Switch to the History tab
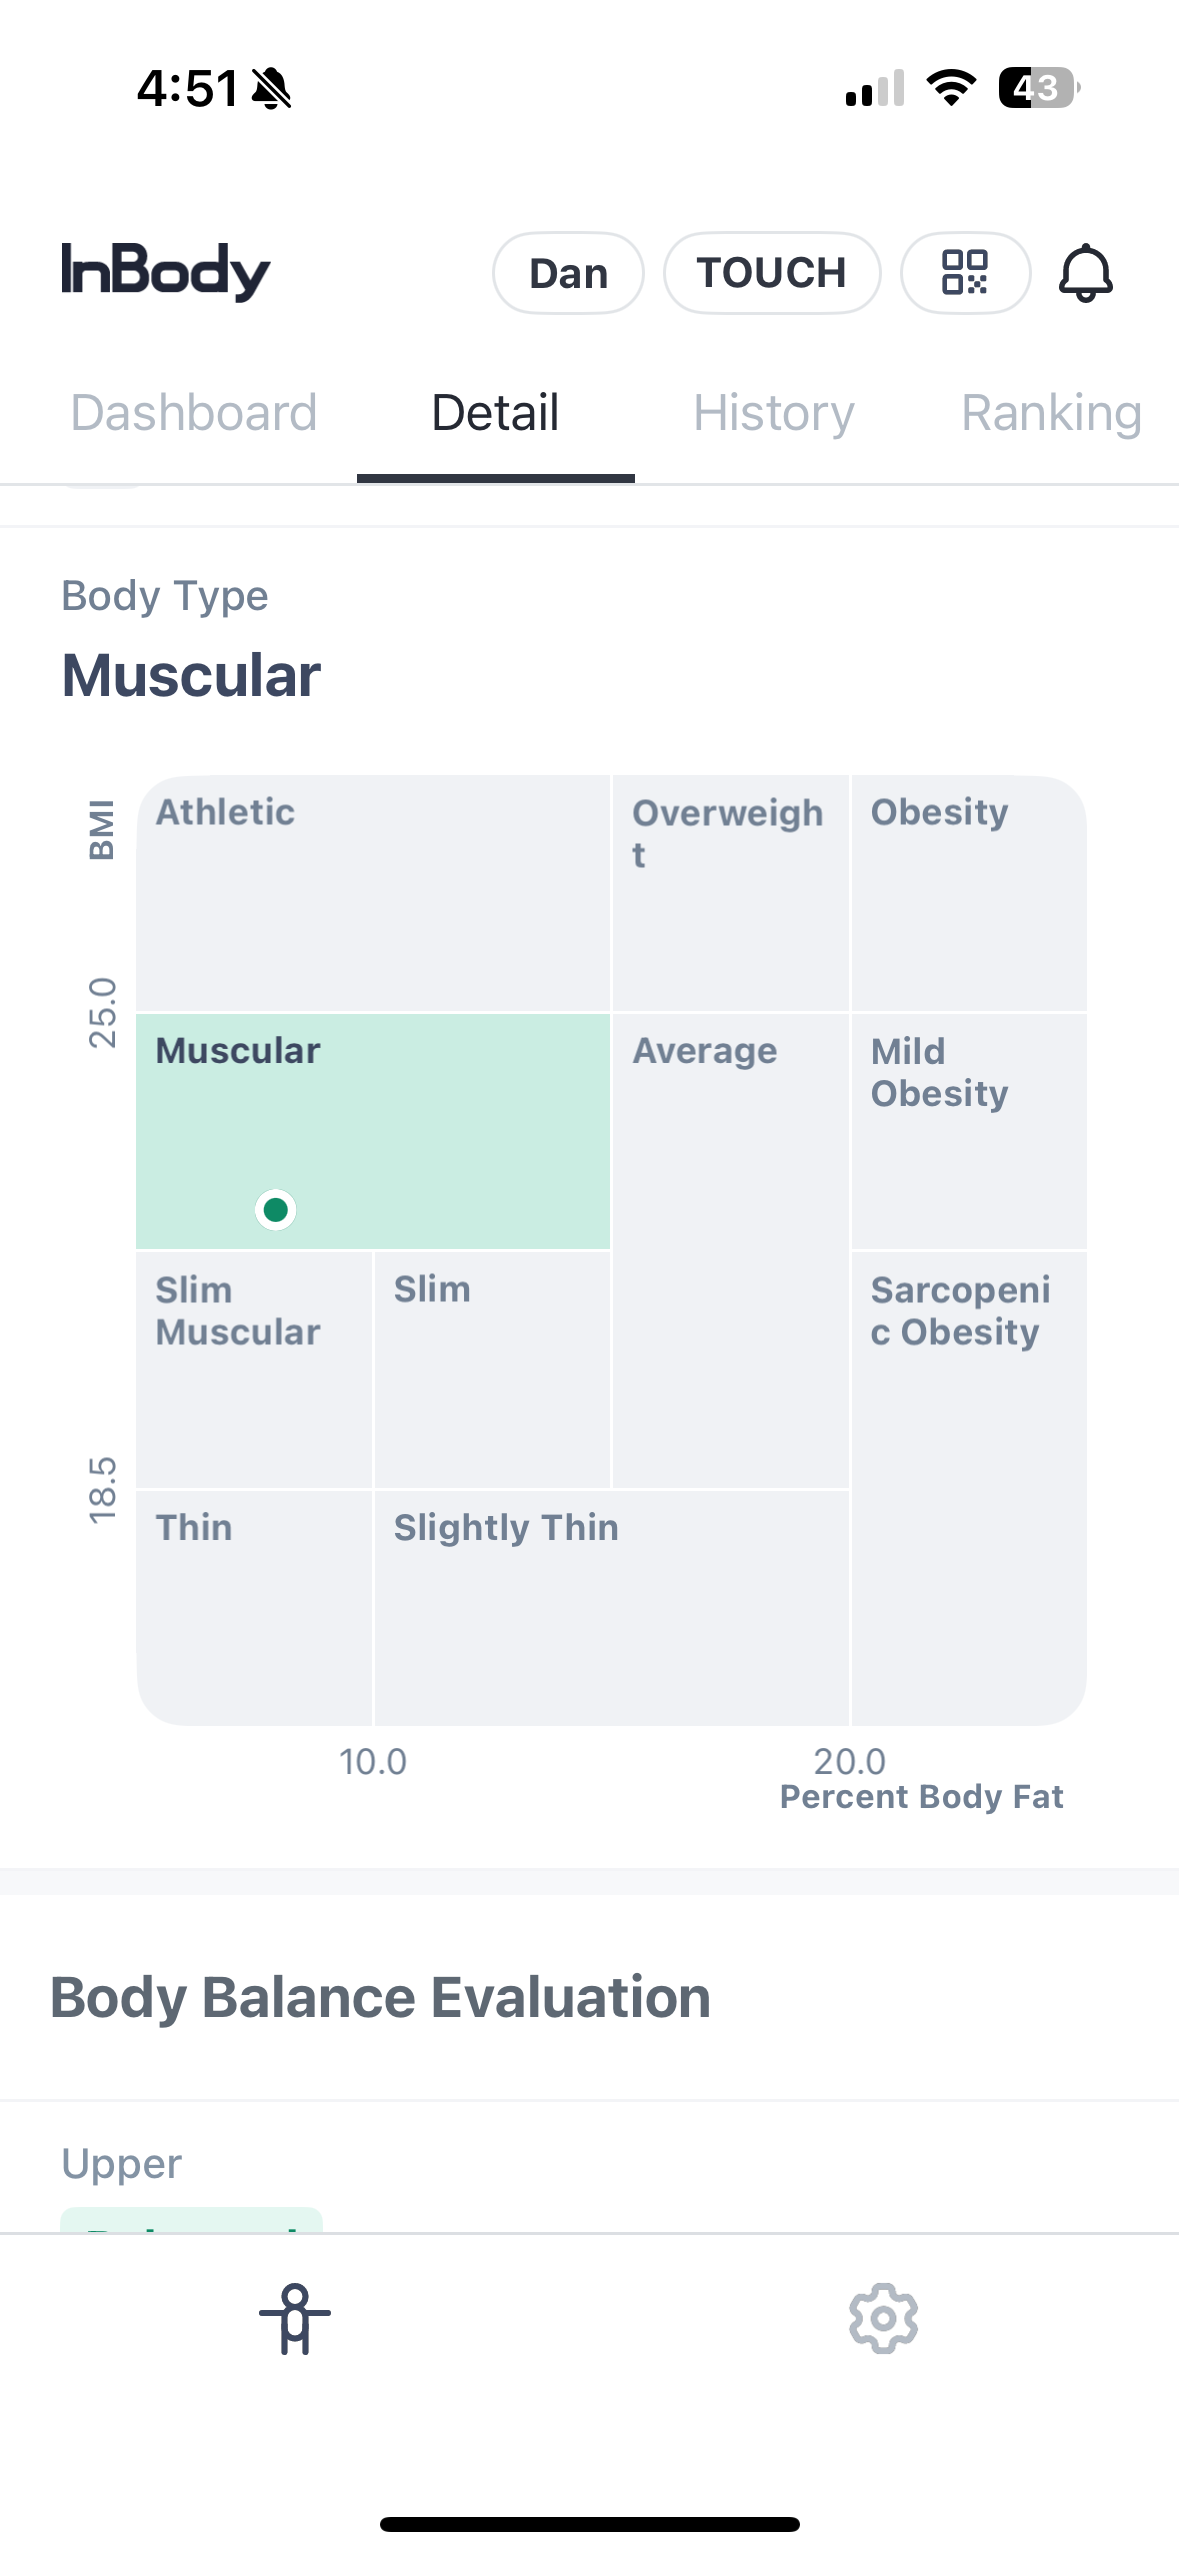 [x=774, y=413]
